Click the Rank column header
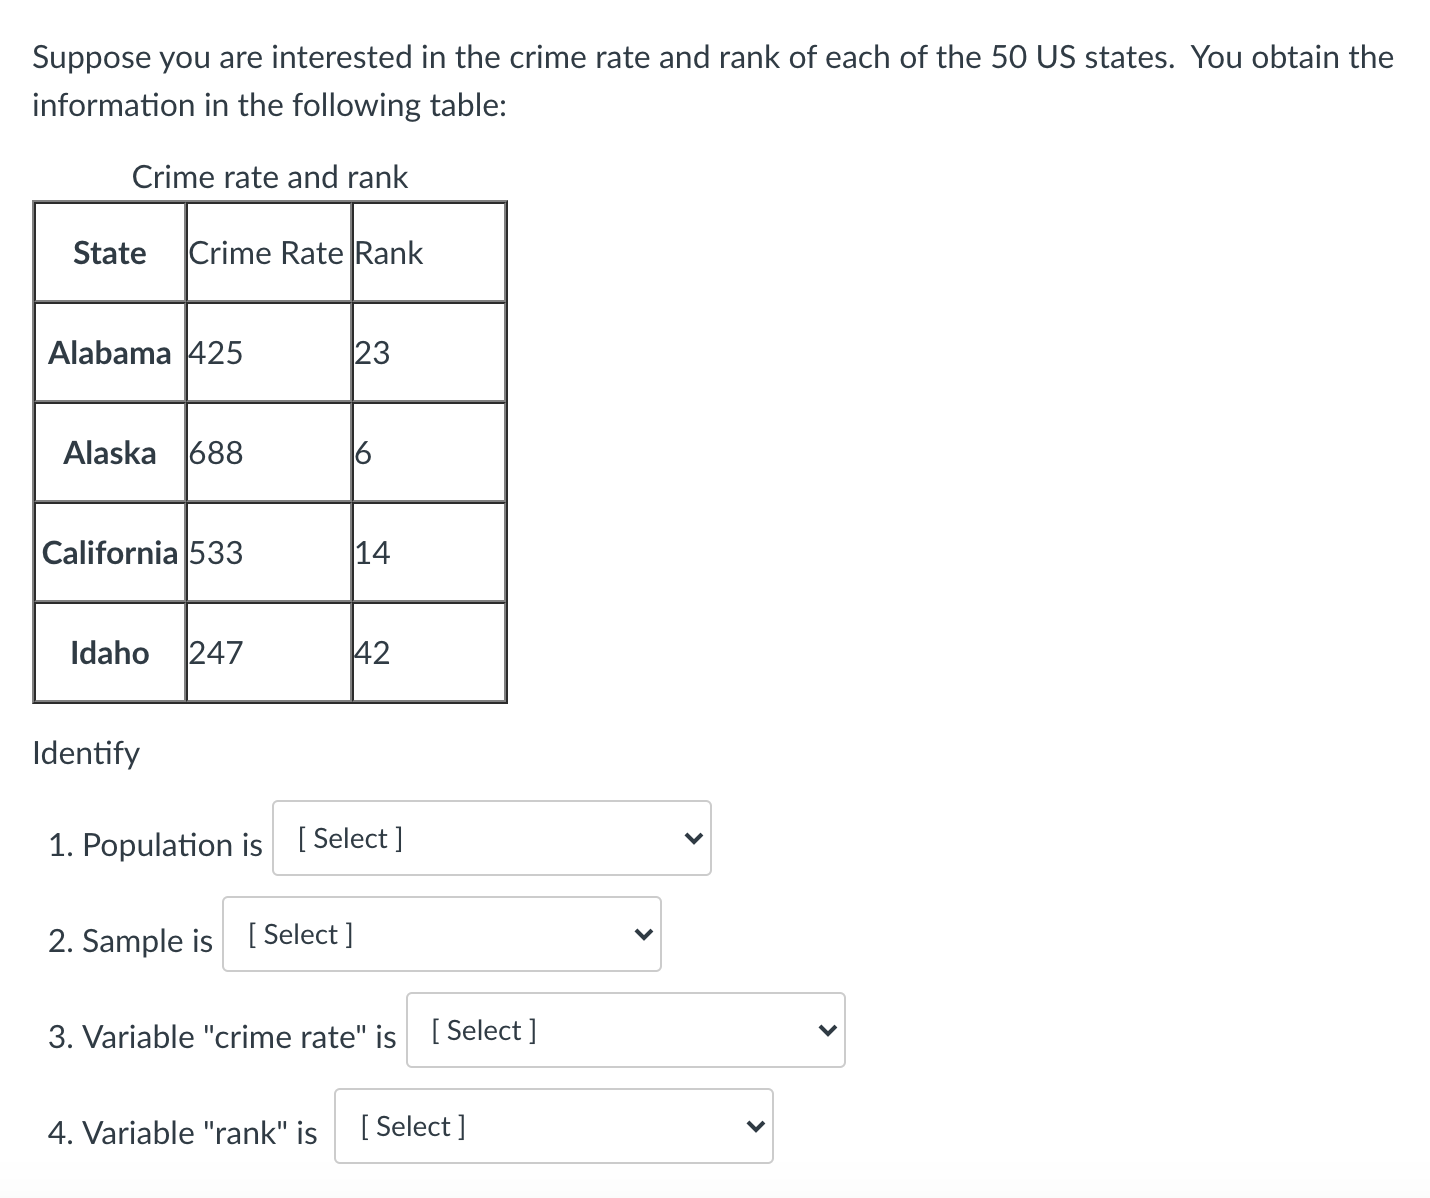 pos(390,253)
